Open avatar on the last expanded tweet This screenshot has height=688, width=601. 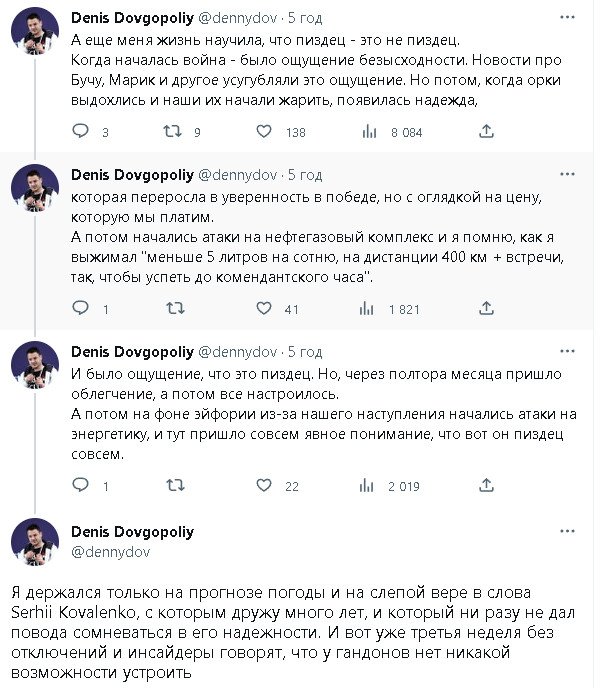point(35,542)
